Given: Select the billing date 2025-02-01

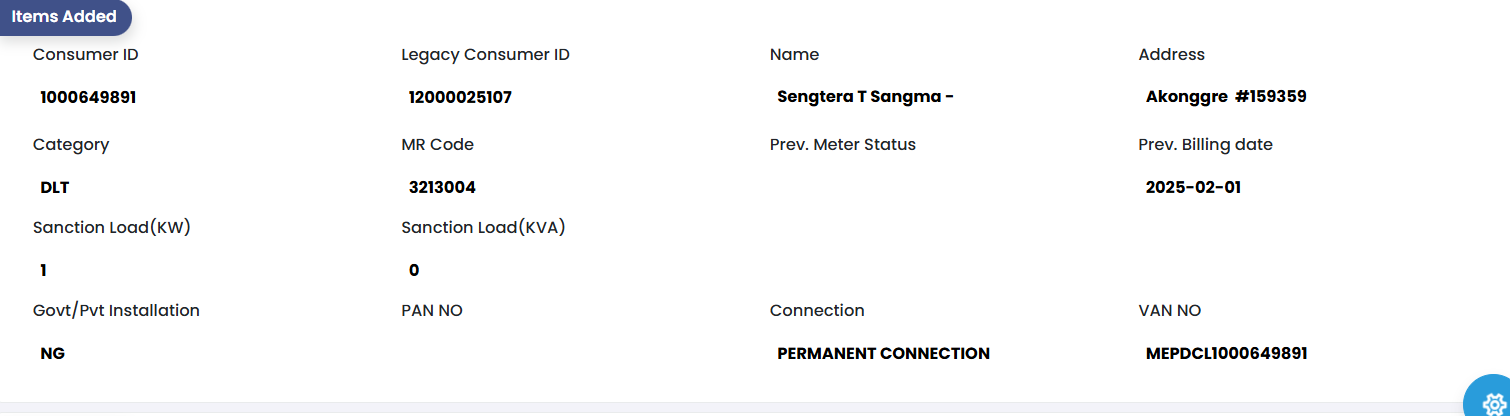Looking at the screenshot, I should click(1193, 187).
